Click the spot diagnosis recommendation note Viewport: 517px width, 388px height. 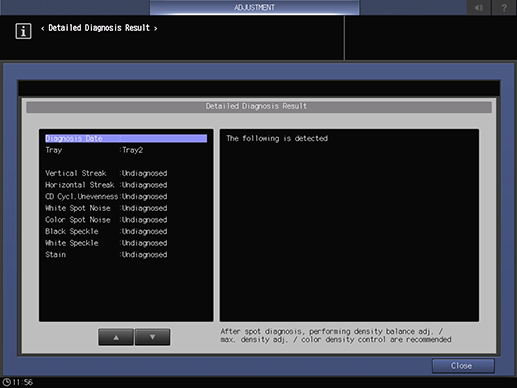point(336,336)
